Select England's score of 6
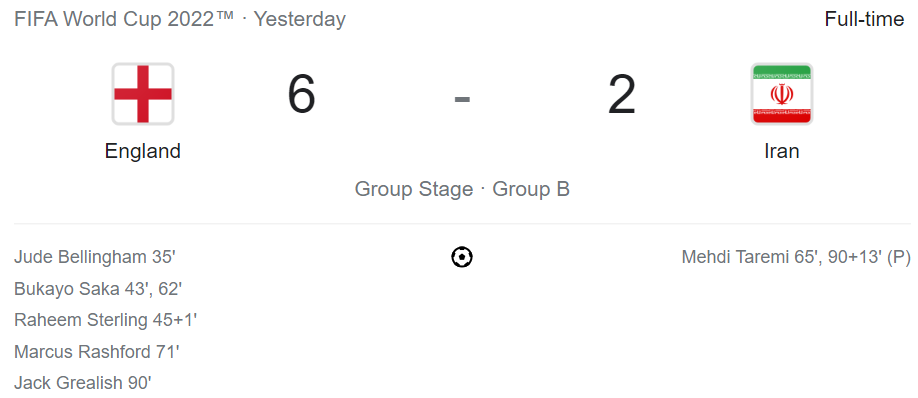918x398 pixels. point(302,94)
